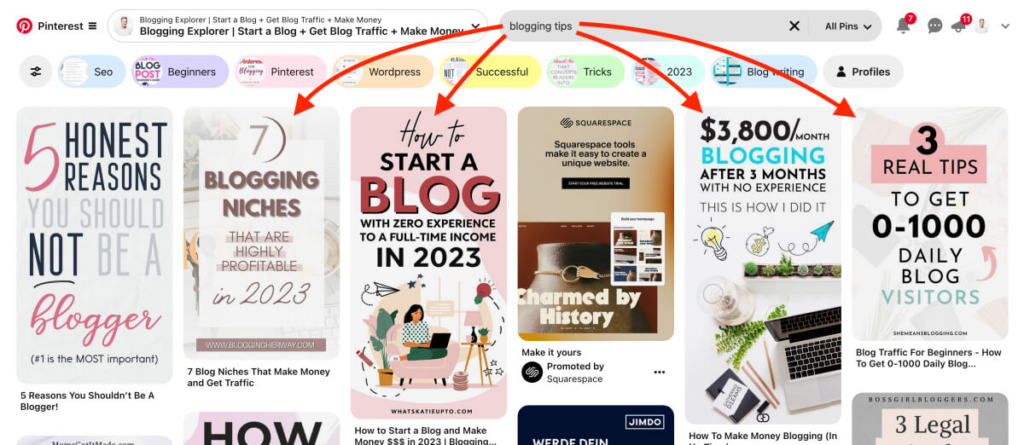Open the notifications bell

[903, 26]
